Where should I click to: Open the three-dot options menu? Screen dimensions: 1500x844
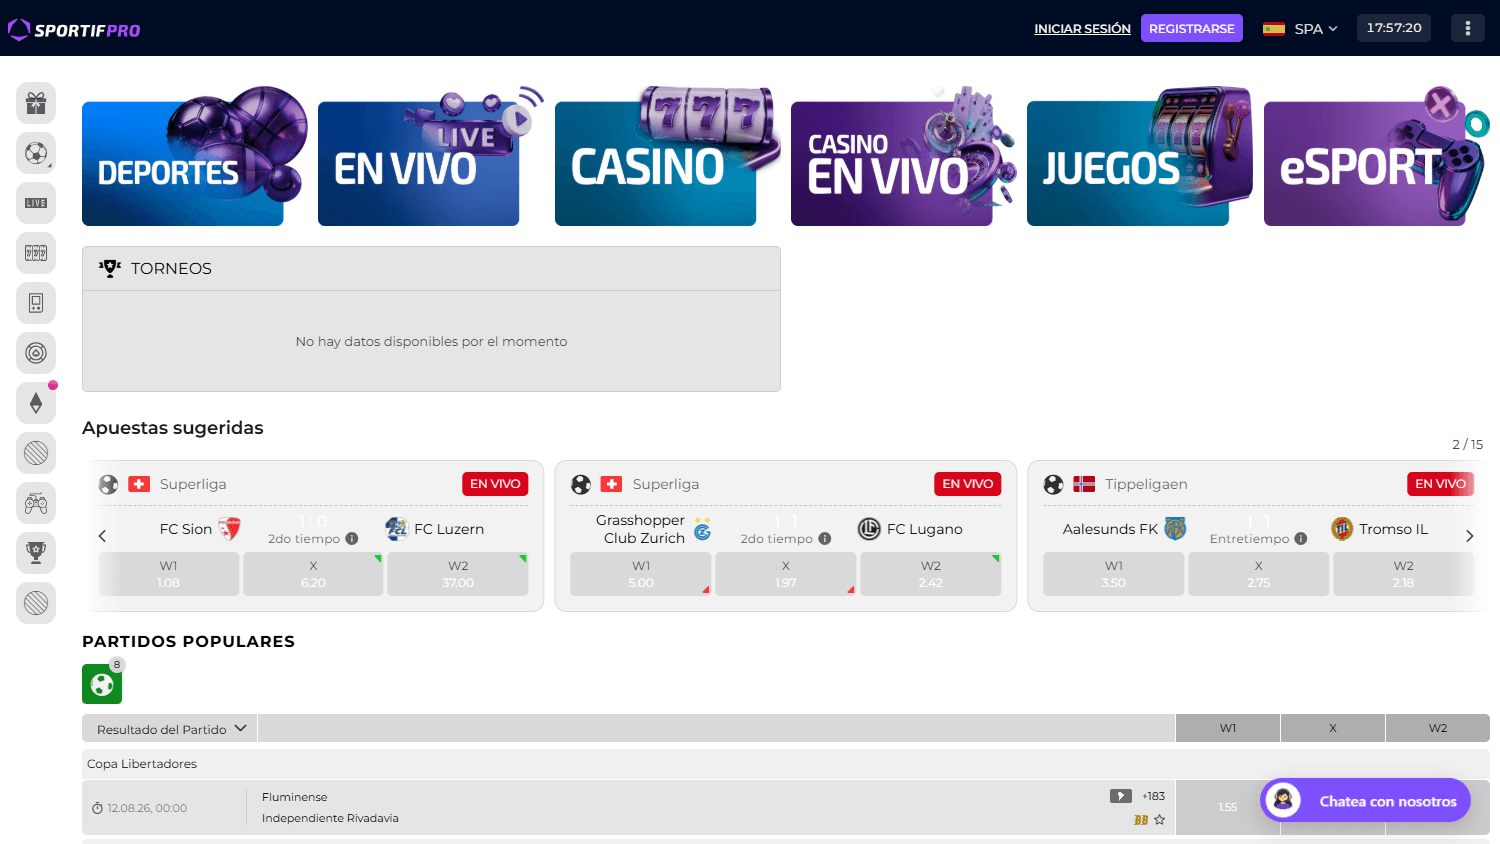point(1468,28)
